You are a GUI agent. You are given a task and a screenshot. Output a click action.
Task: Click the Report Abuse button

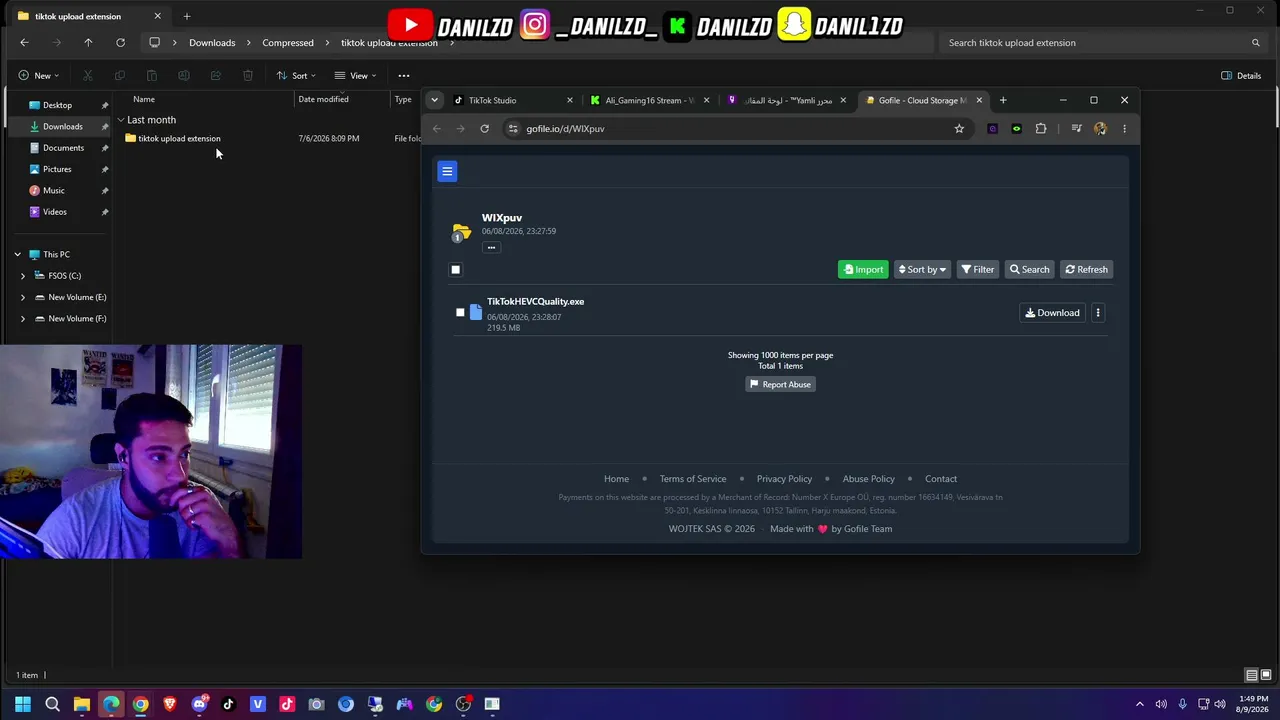coord(780,384)
